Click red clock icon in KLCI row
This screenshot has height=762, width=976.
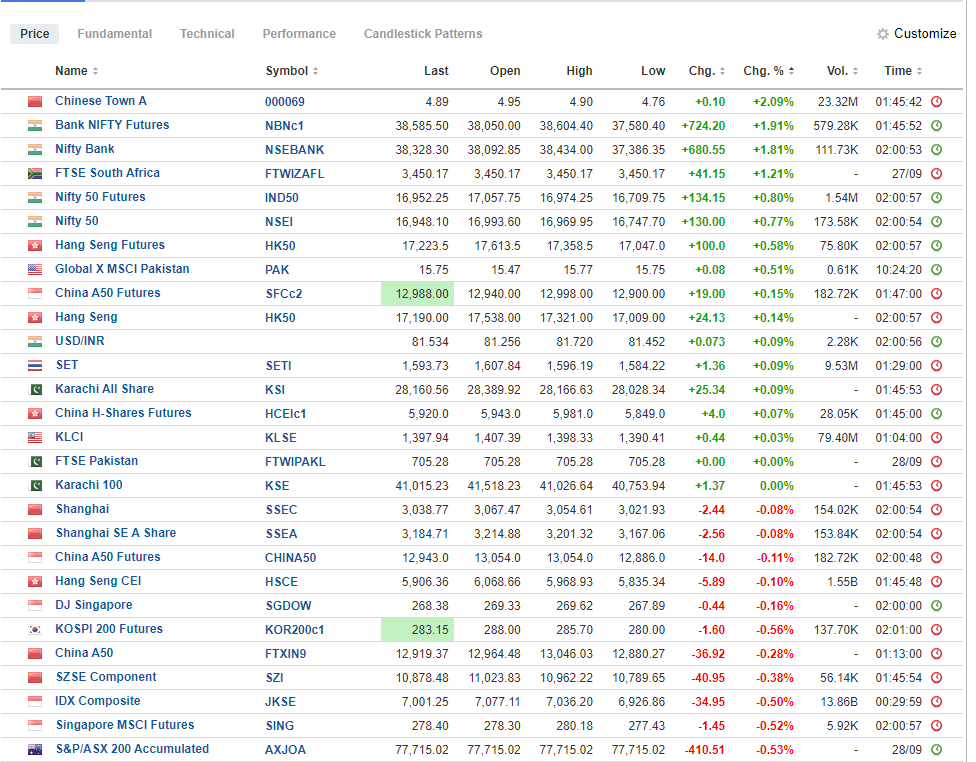pyautogui.click(x=936, y=438)
